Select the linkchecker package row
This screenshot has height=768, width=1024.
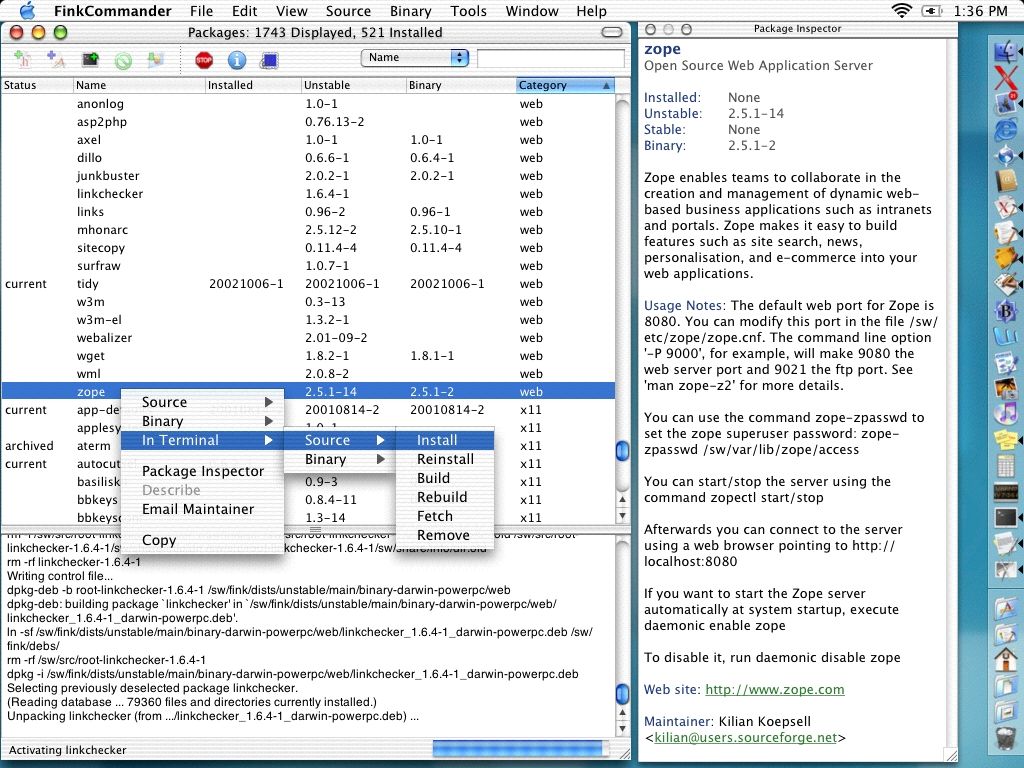click(x=308, y=194)
